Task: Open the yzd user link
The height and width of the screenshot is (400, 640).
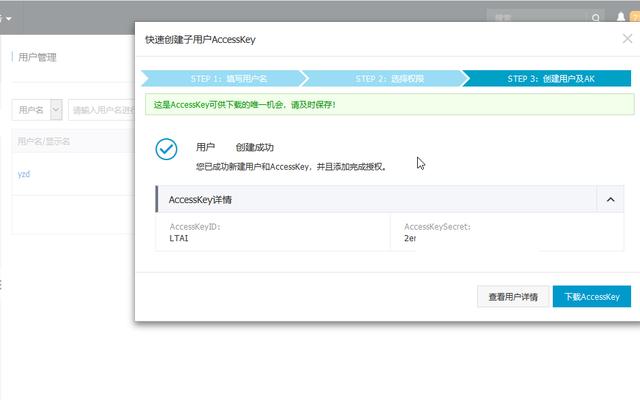Action: (x=25, y=173)
